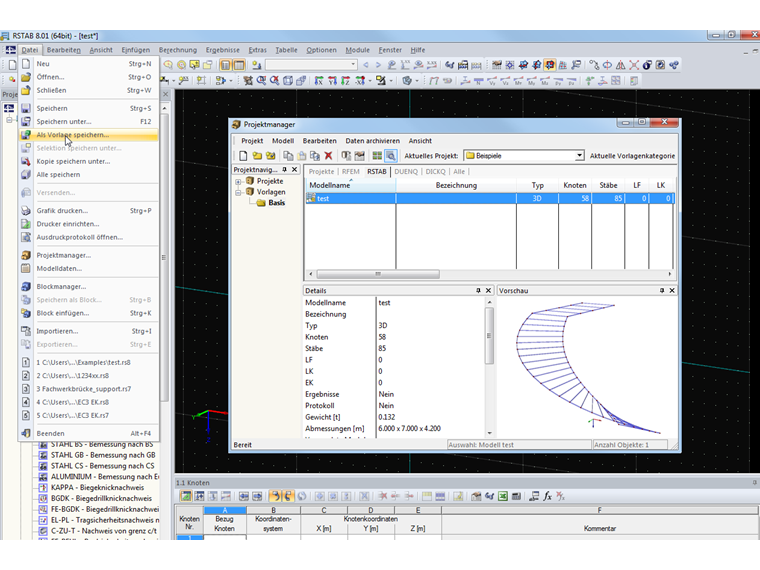760x570 pixels.
Task: Select the test model row in Projektmanager
Action: coord(490,198)
